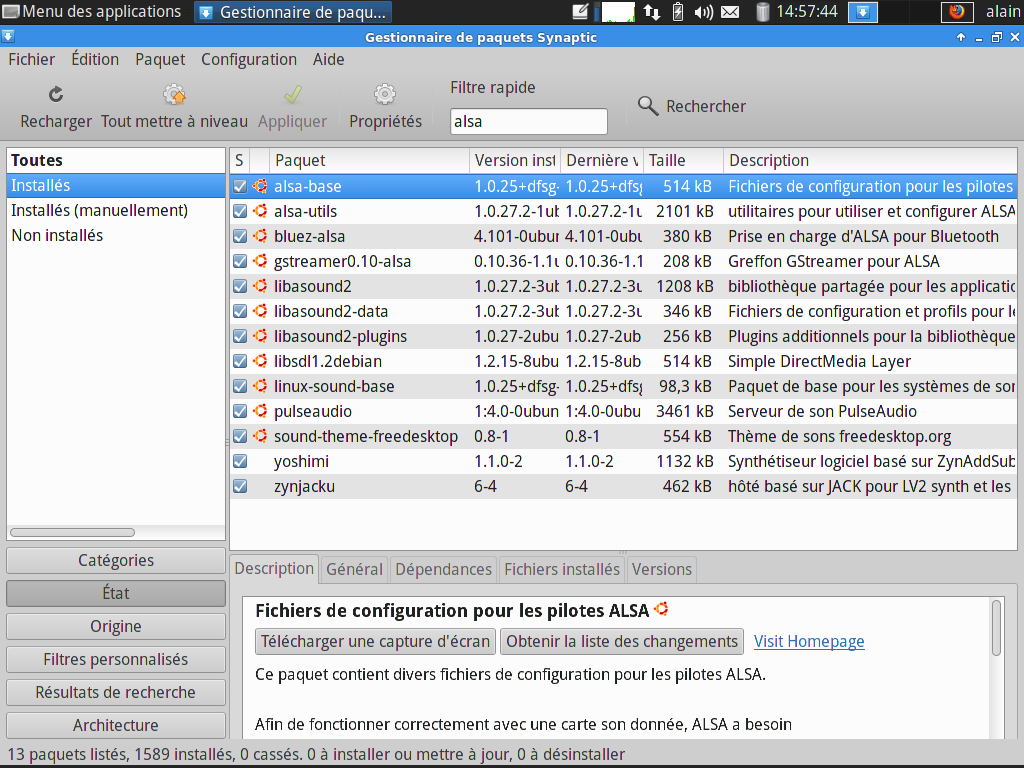
Task: Toggle status checkbox for libasound2
Action: (x=240, y=286)
